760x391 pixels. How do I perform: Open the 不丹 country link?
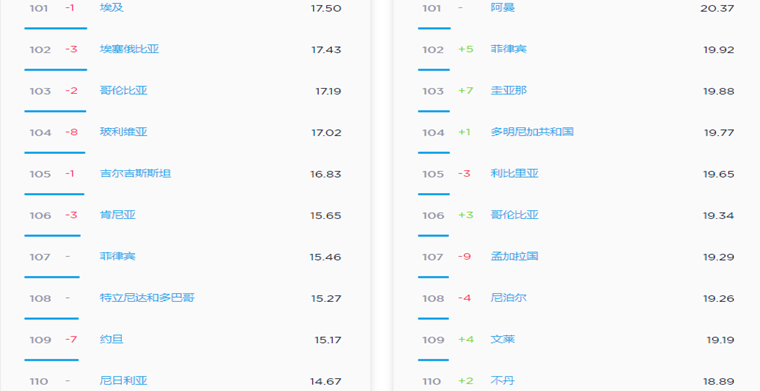503,381
